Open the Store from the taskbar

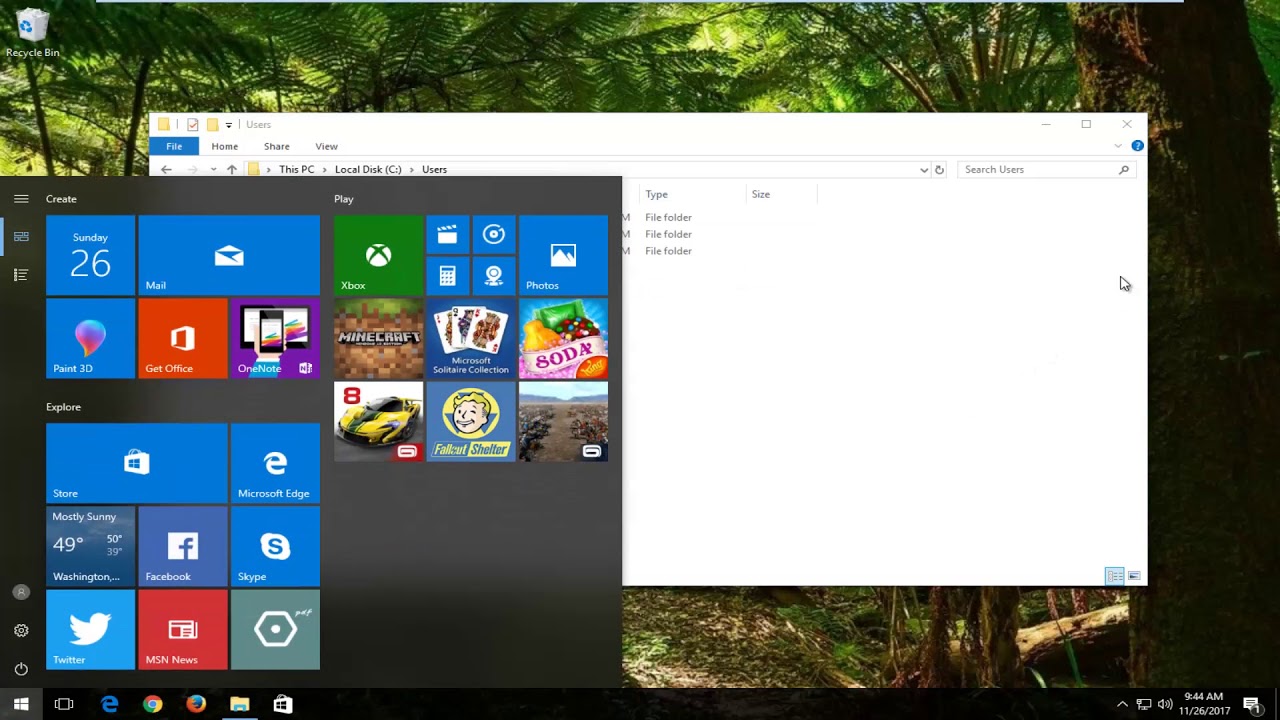(283, 704)
